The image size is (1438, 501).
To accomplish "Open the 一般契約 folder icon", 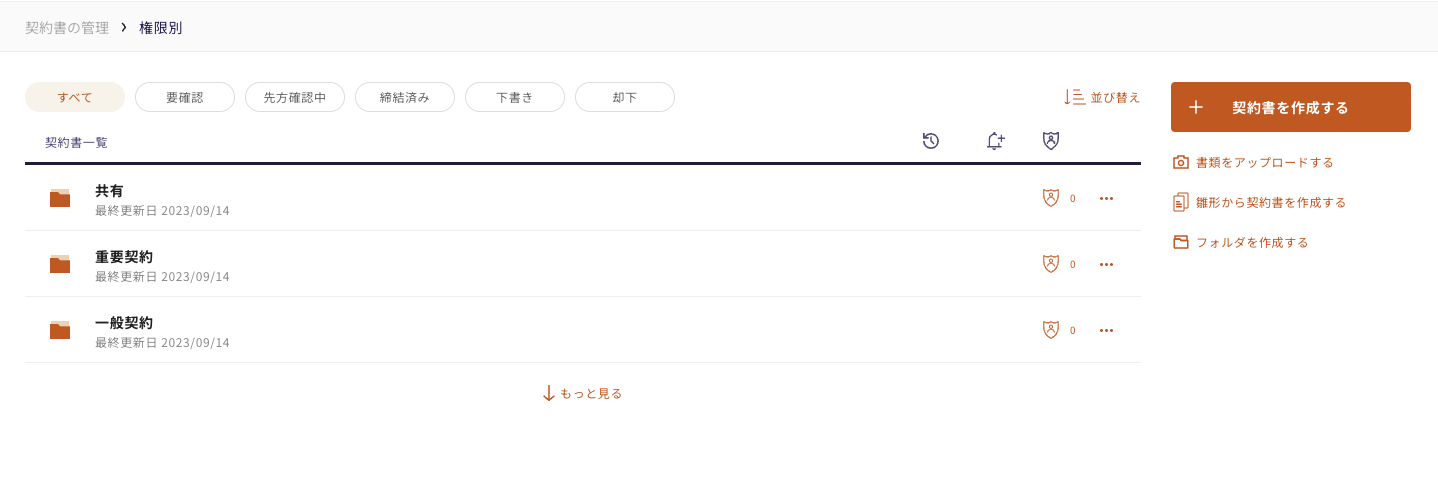I will 60,330.
